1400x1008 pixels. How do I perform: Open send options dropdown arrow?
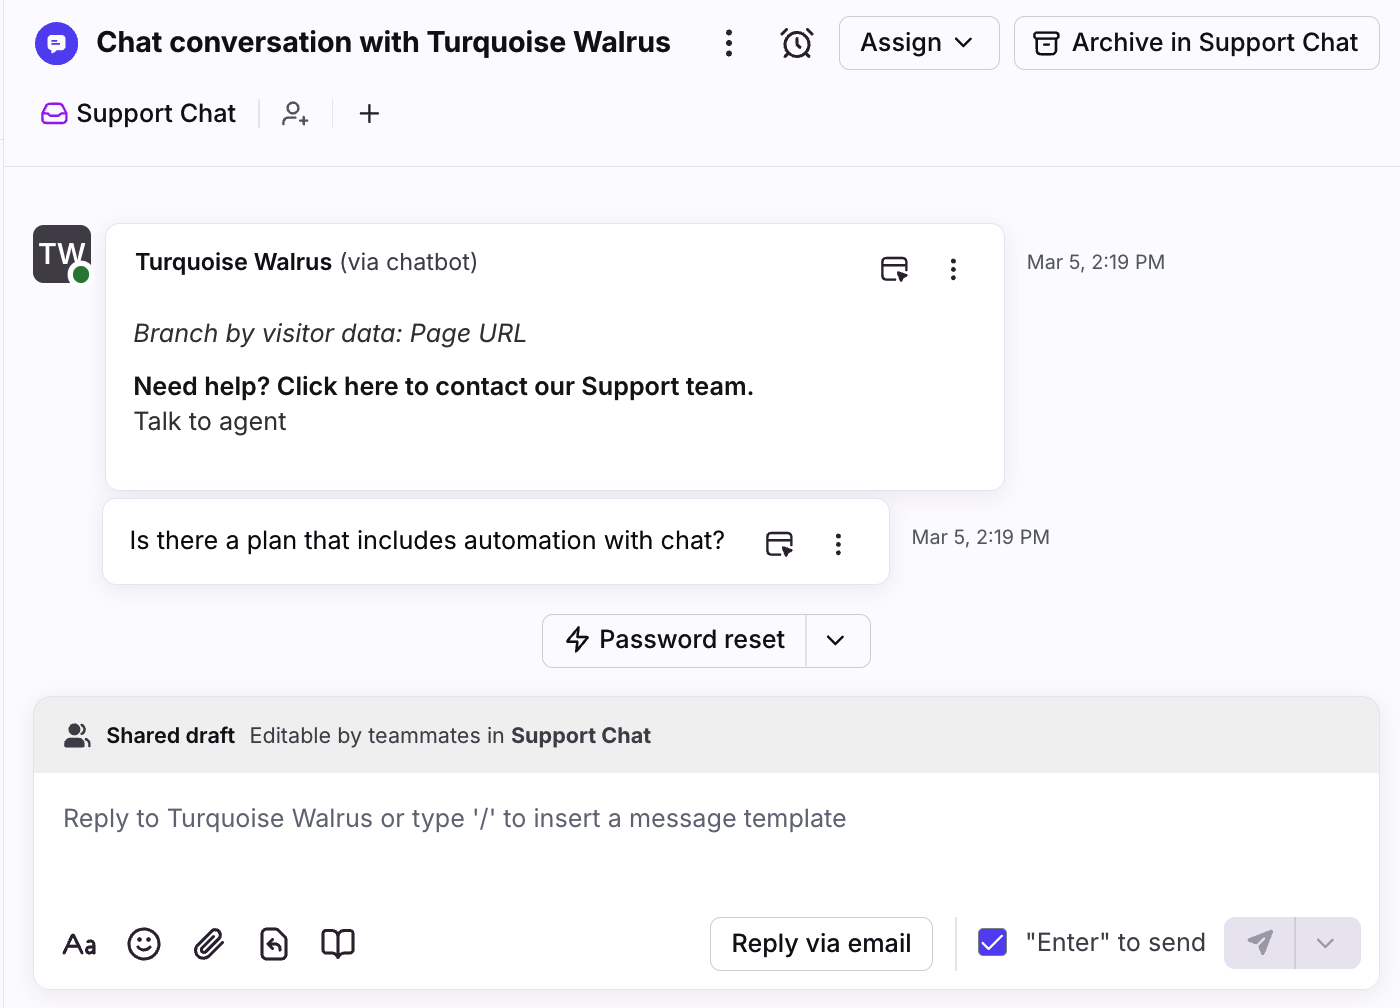pyautogui.click(x=1326, y=943)
